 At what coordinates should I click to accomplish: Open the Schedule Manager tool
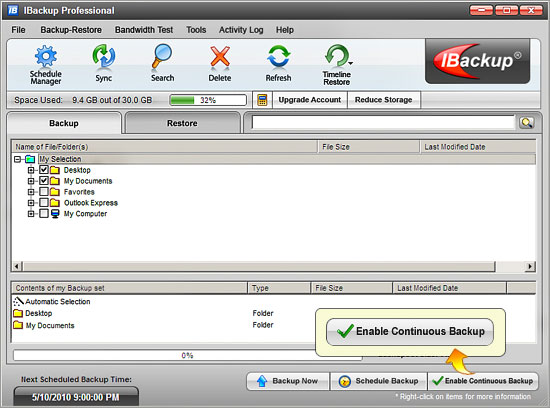coord(46,65)
